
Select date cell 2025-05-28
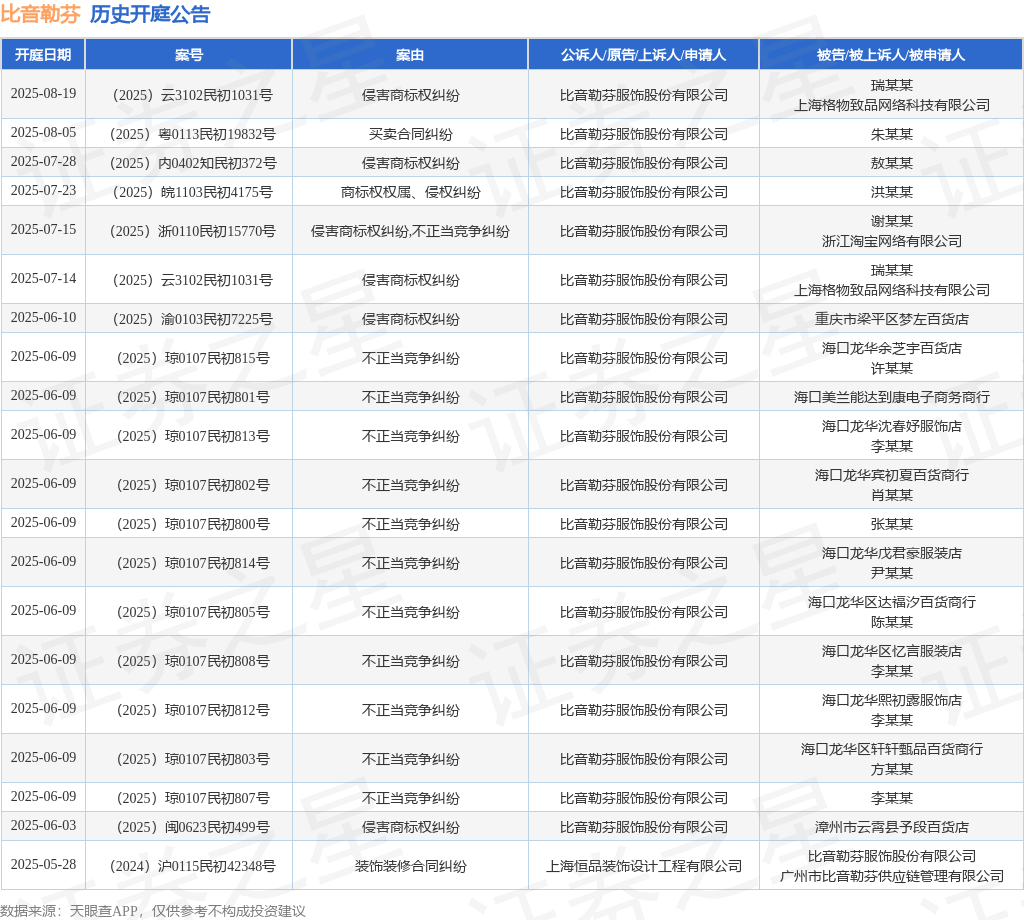coord(43,864)
